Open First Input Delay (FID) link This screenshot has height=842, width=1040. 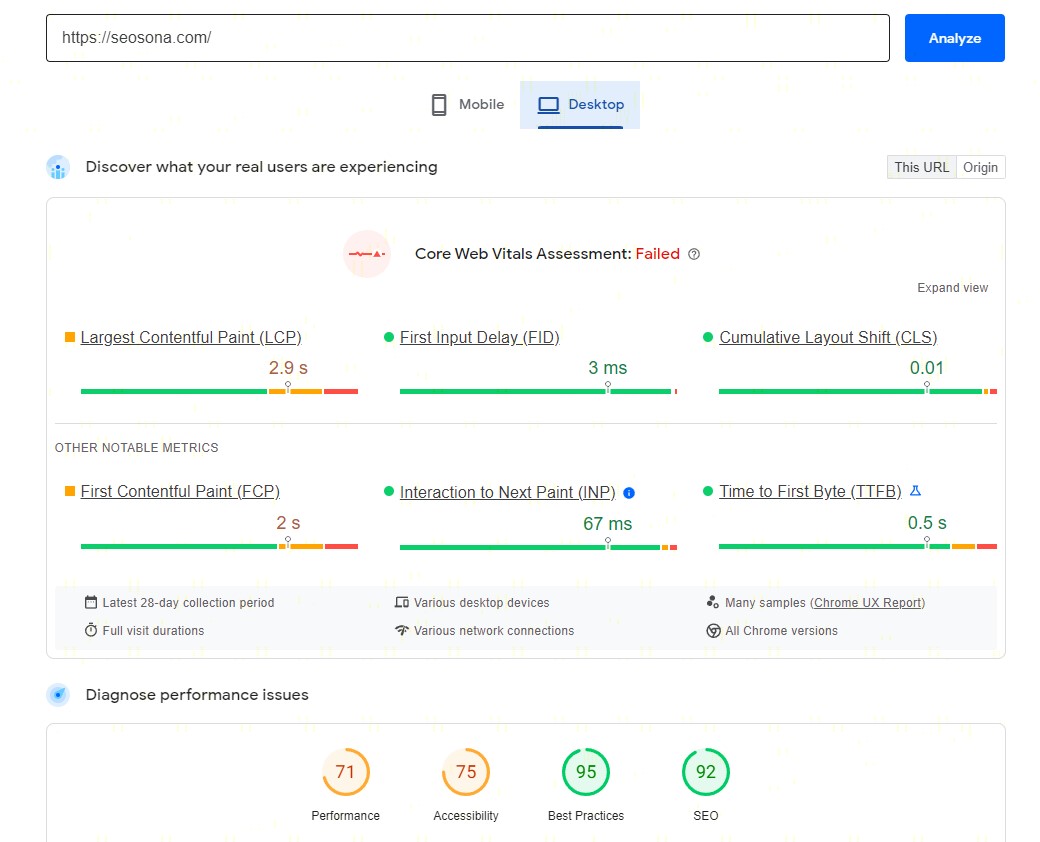480,337
